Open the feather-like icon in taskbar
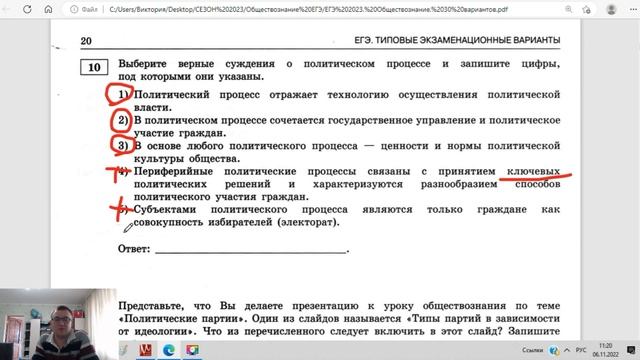This screenshot has width=640, height=360. 124,350
